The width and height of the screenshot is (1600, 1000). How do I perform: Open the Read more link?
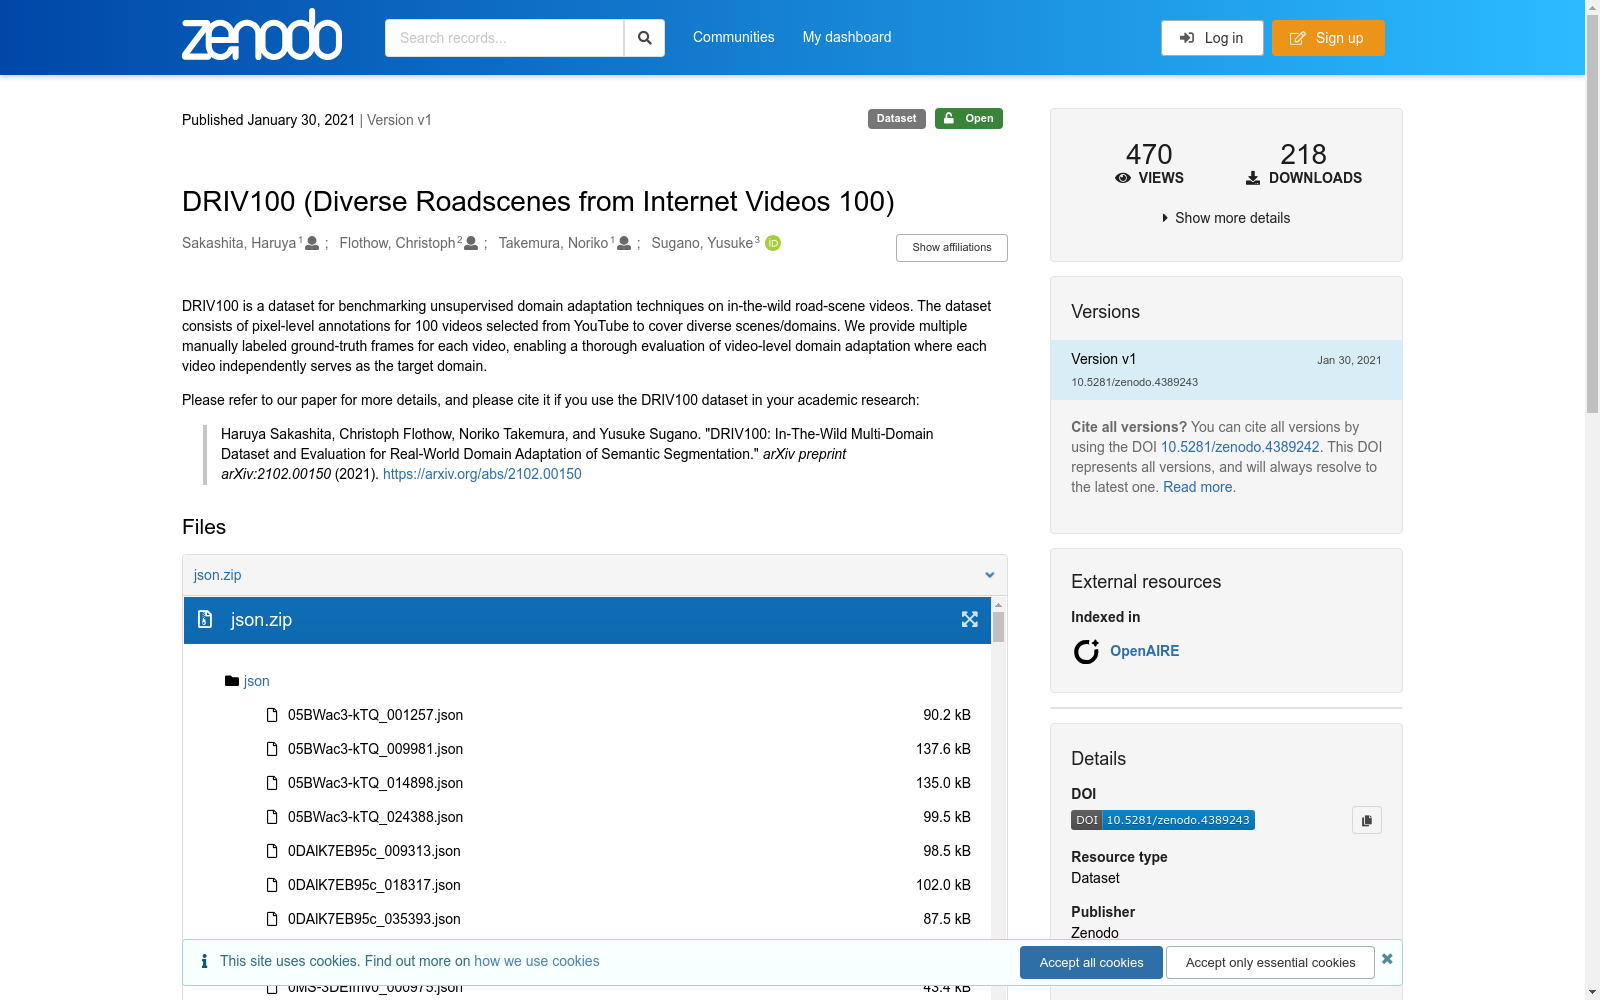[x=1197, y=487]
